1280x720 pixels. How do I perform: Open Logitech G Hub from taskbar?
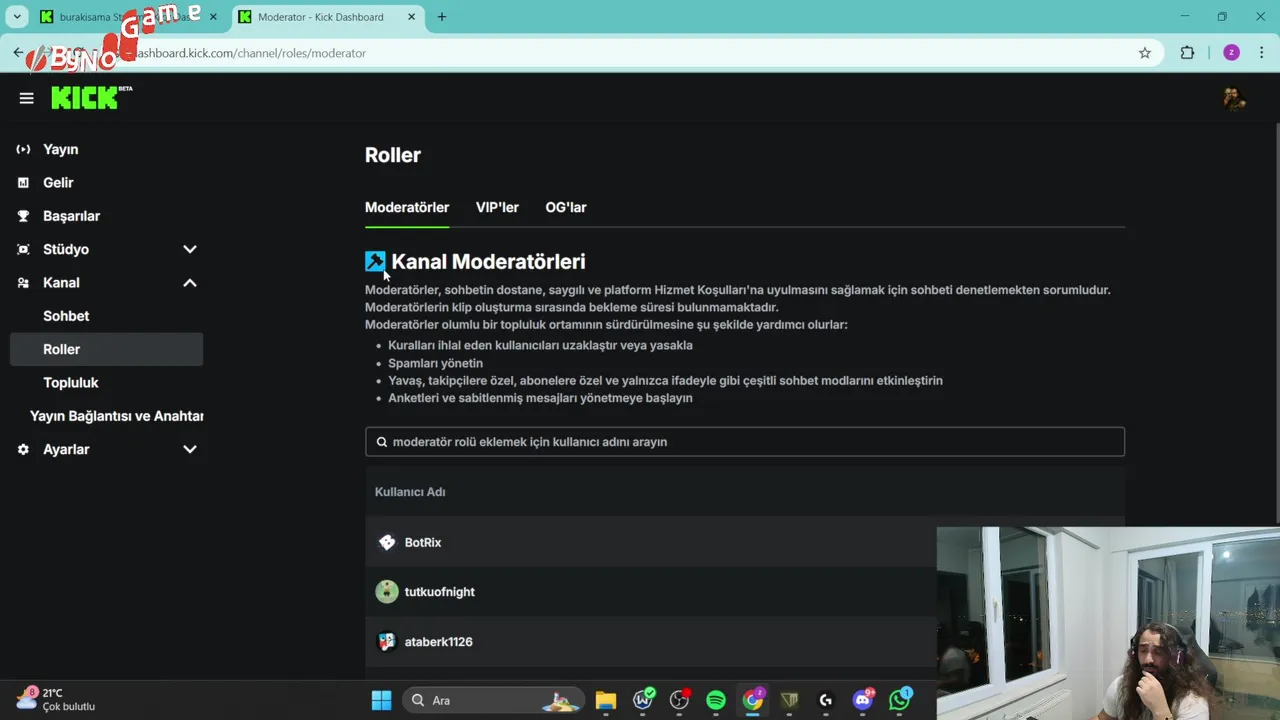tap(826, 700)
